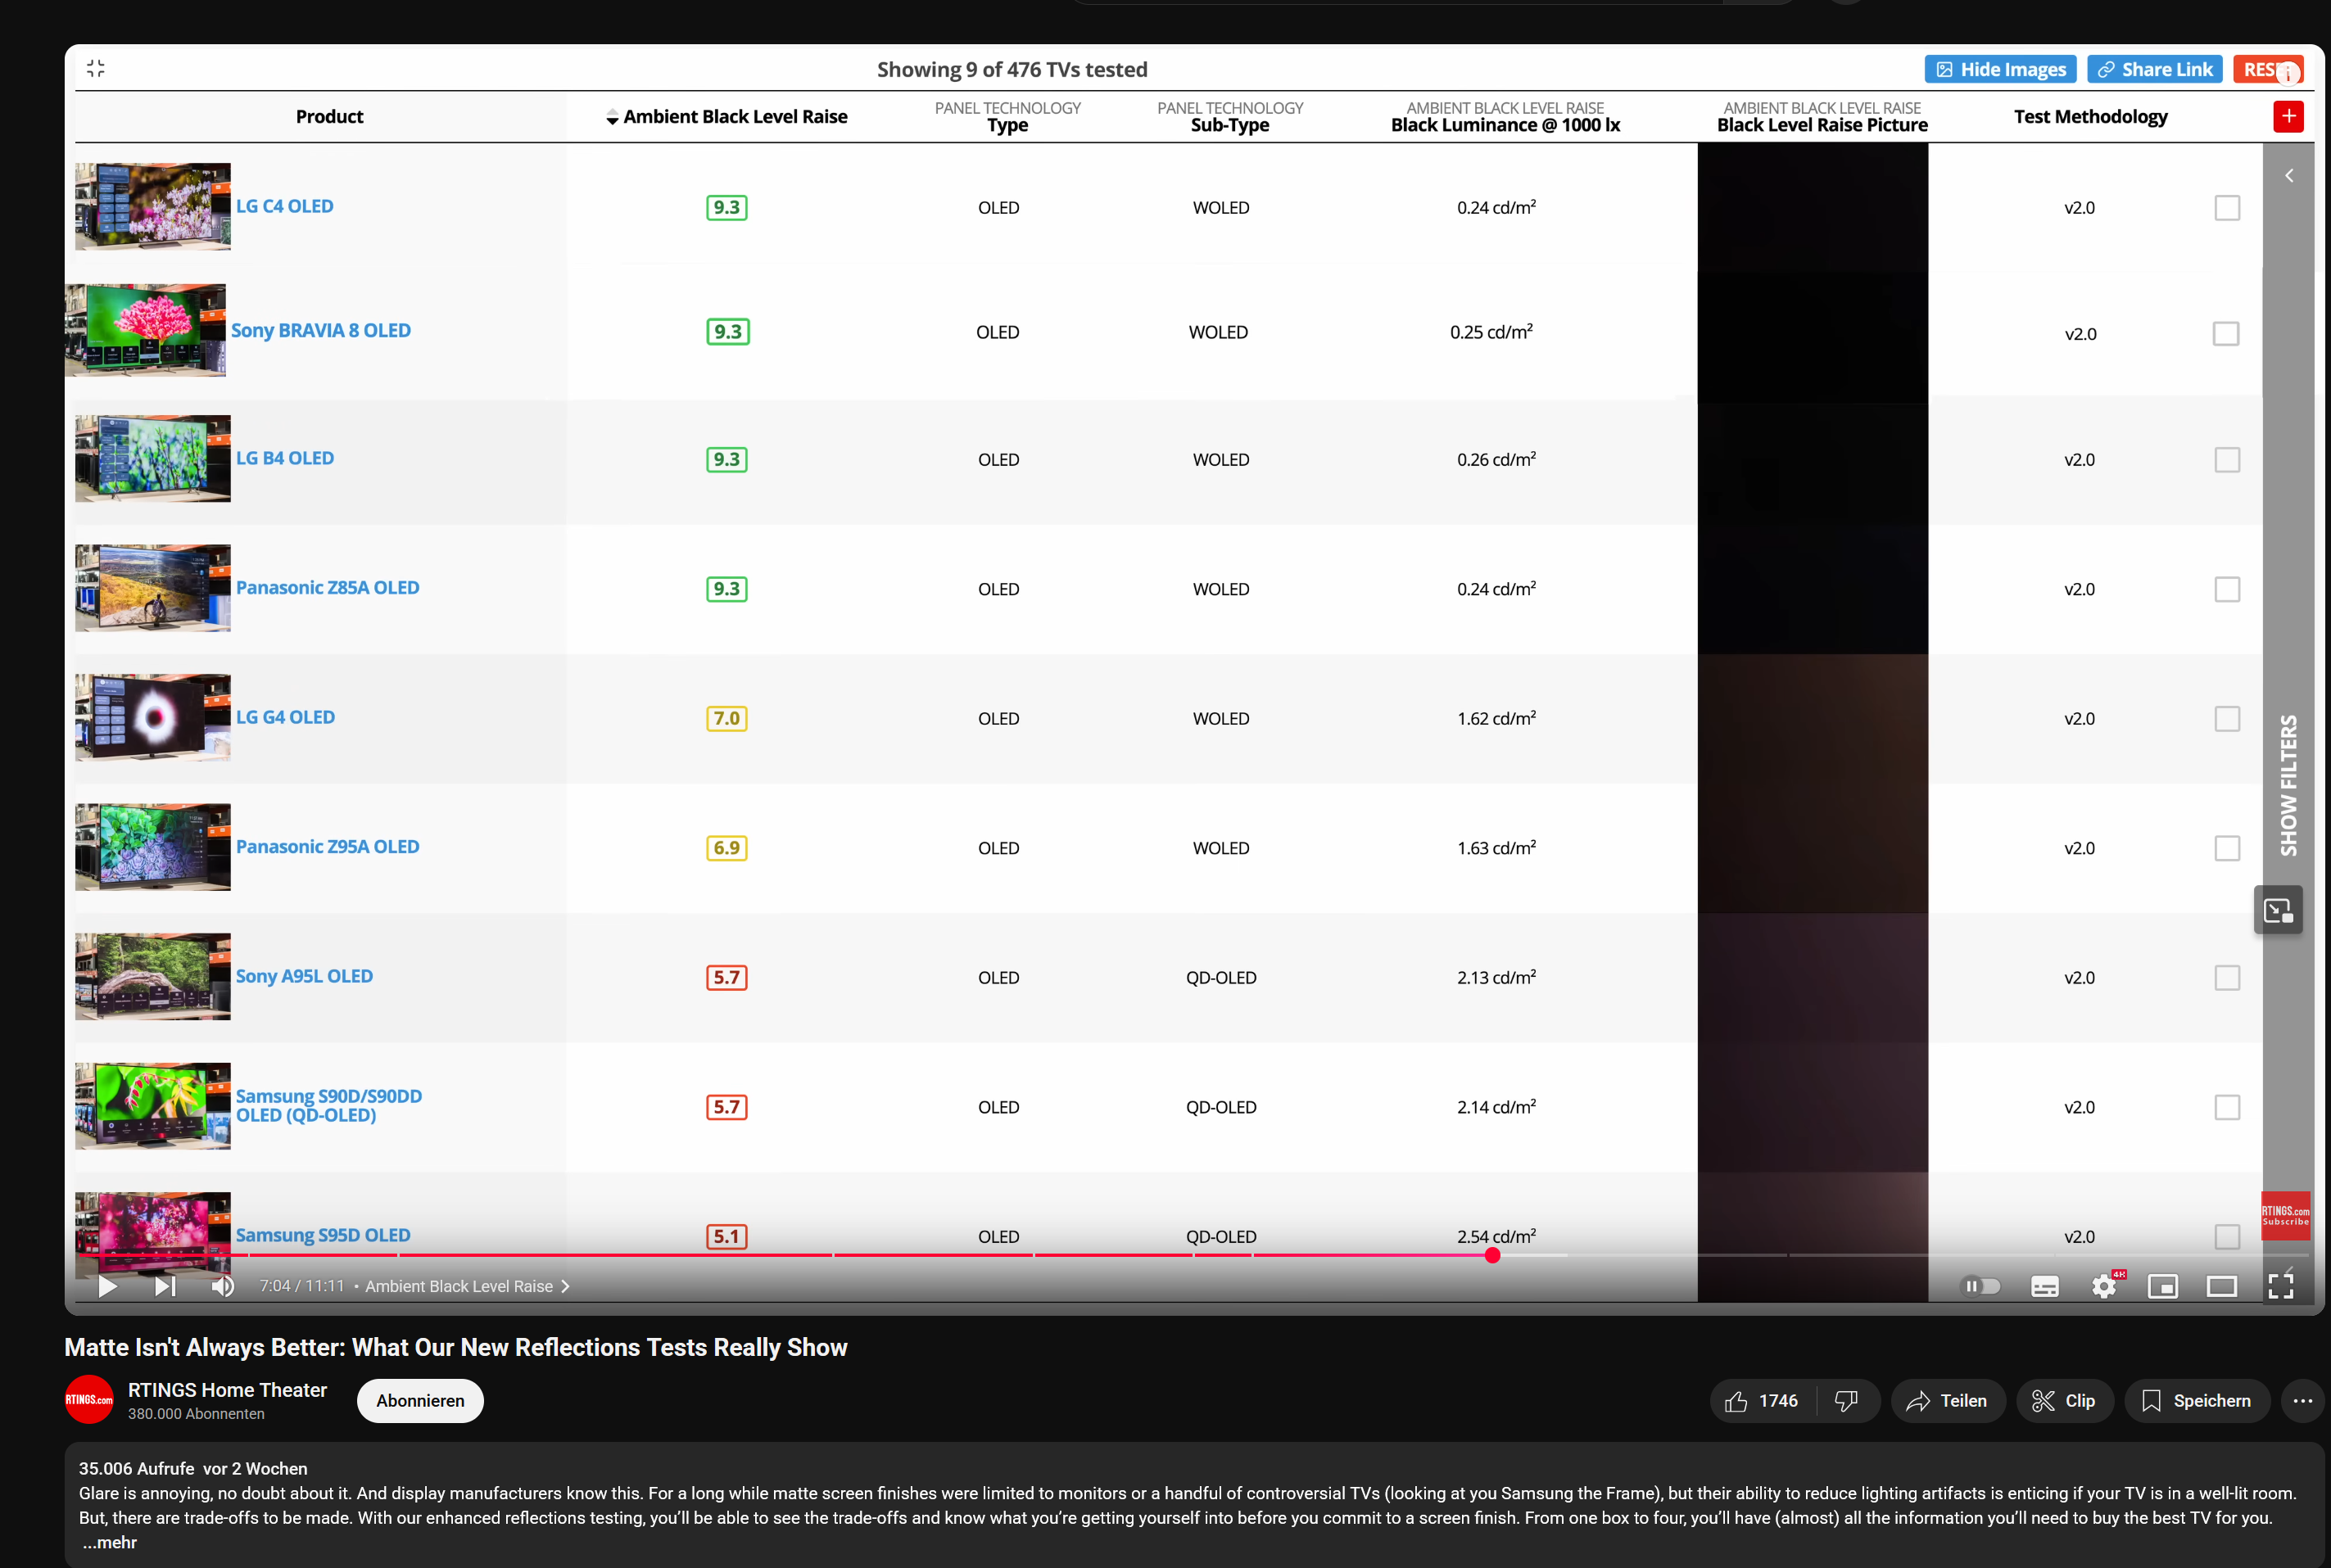2331x1568 pixels.
Task: Open the Sony BRAVIA 8 OLED link
Action: pos(321,330)
